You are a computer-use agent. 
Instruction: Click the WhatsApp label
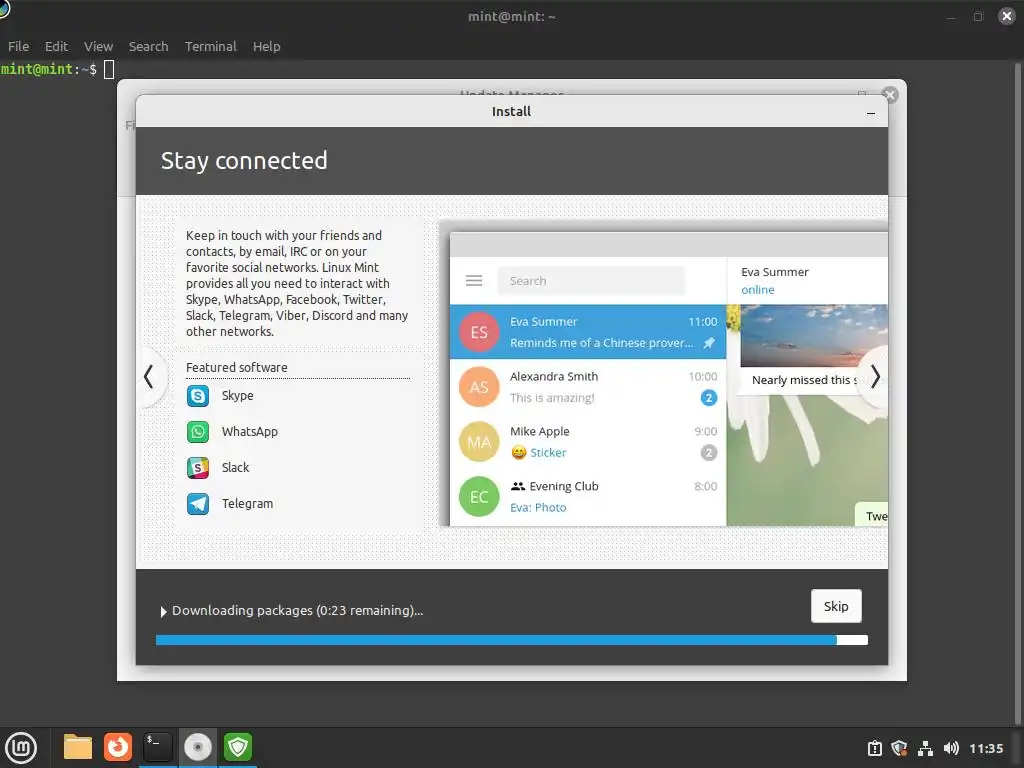pyautogui.click(x=249, y=432)
